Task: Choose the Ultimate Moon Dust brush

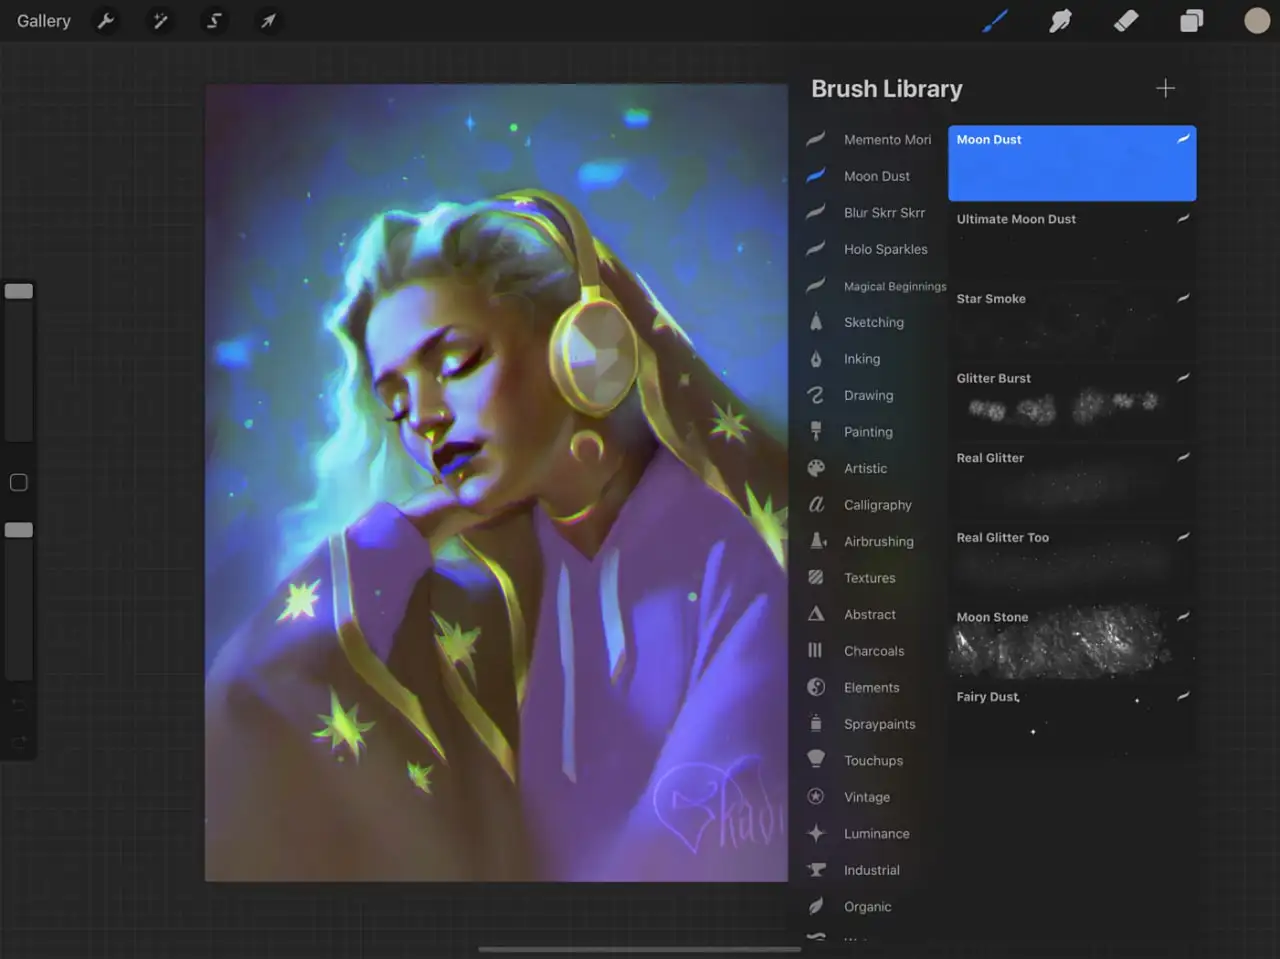Action: click(1072, 244)
